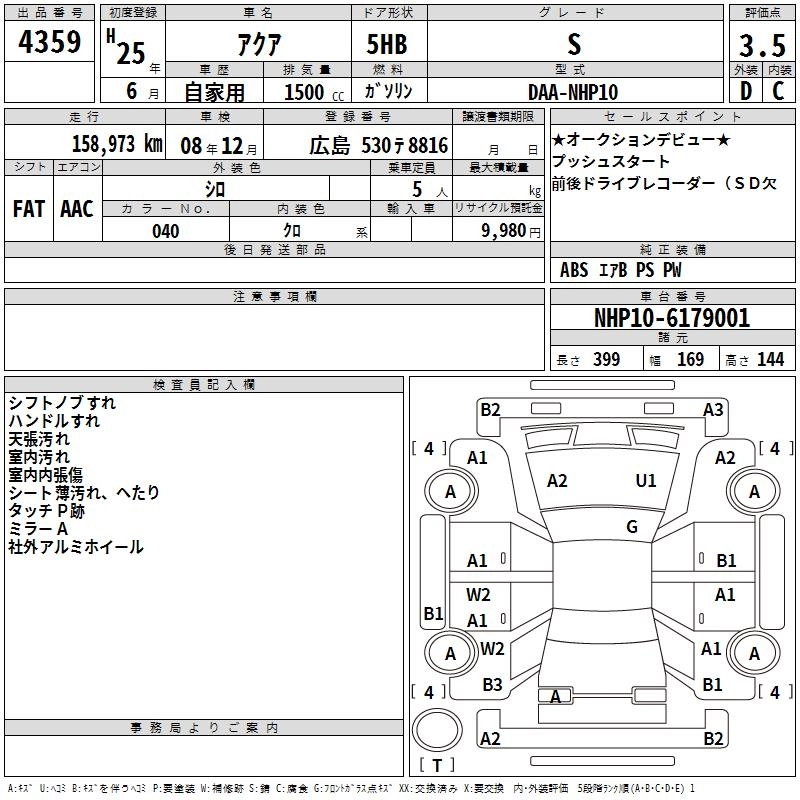Click the vehicle history value 自家用
This screenshot has width=800, height=800.
coord(214,92)
